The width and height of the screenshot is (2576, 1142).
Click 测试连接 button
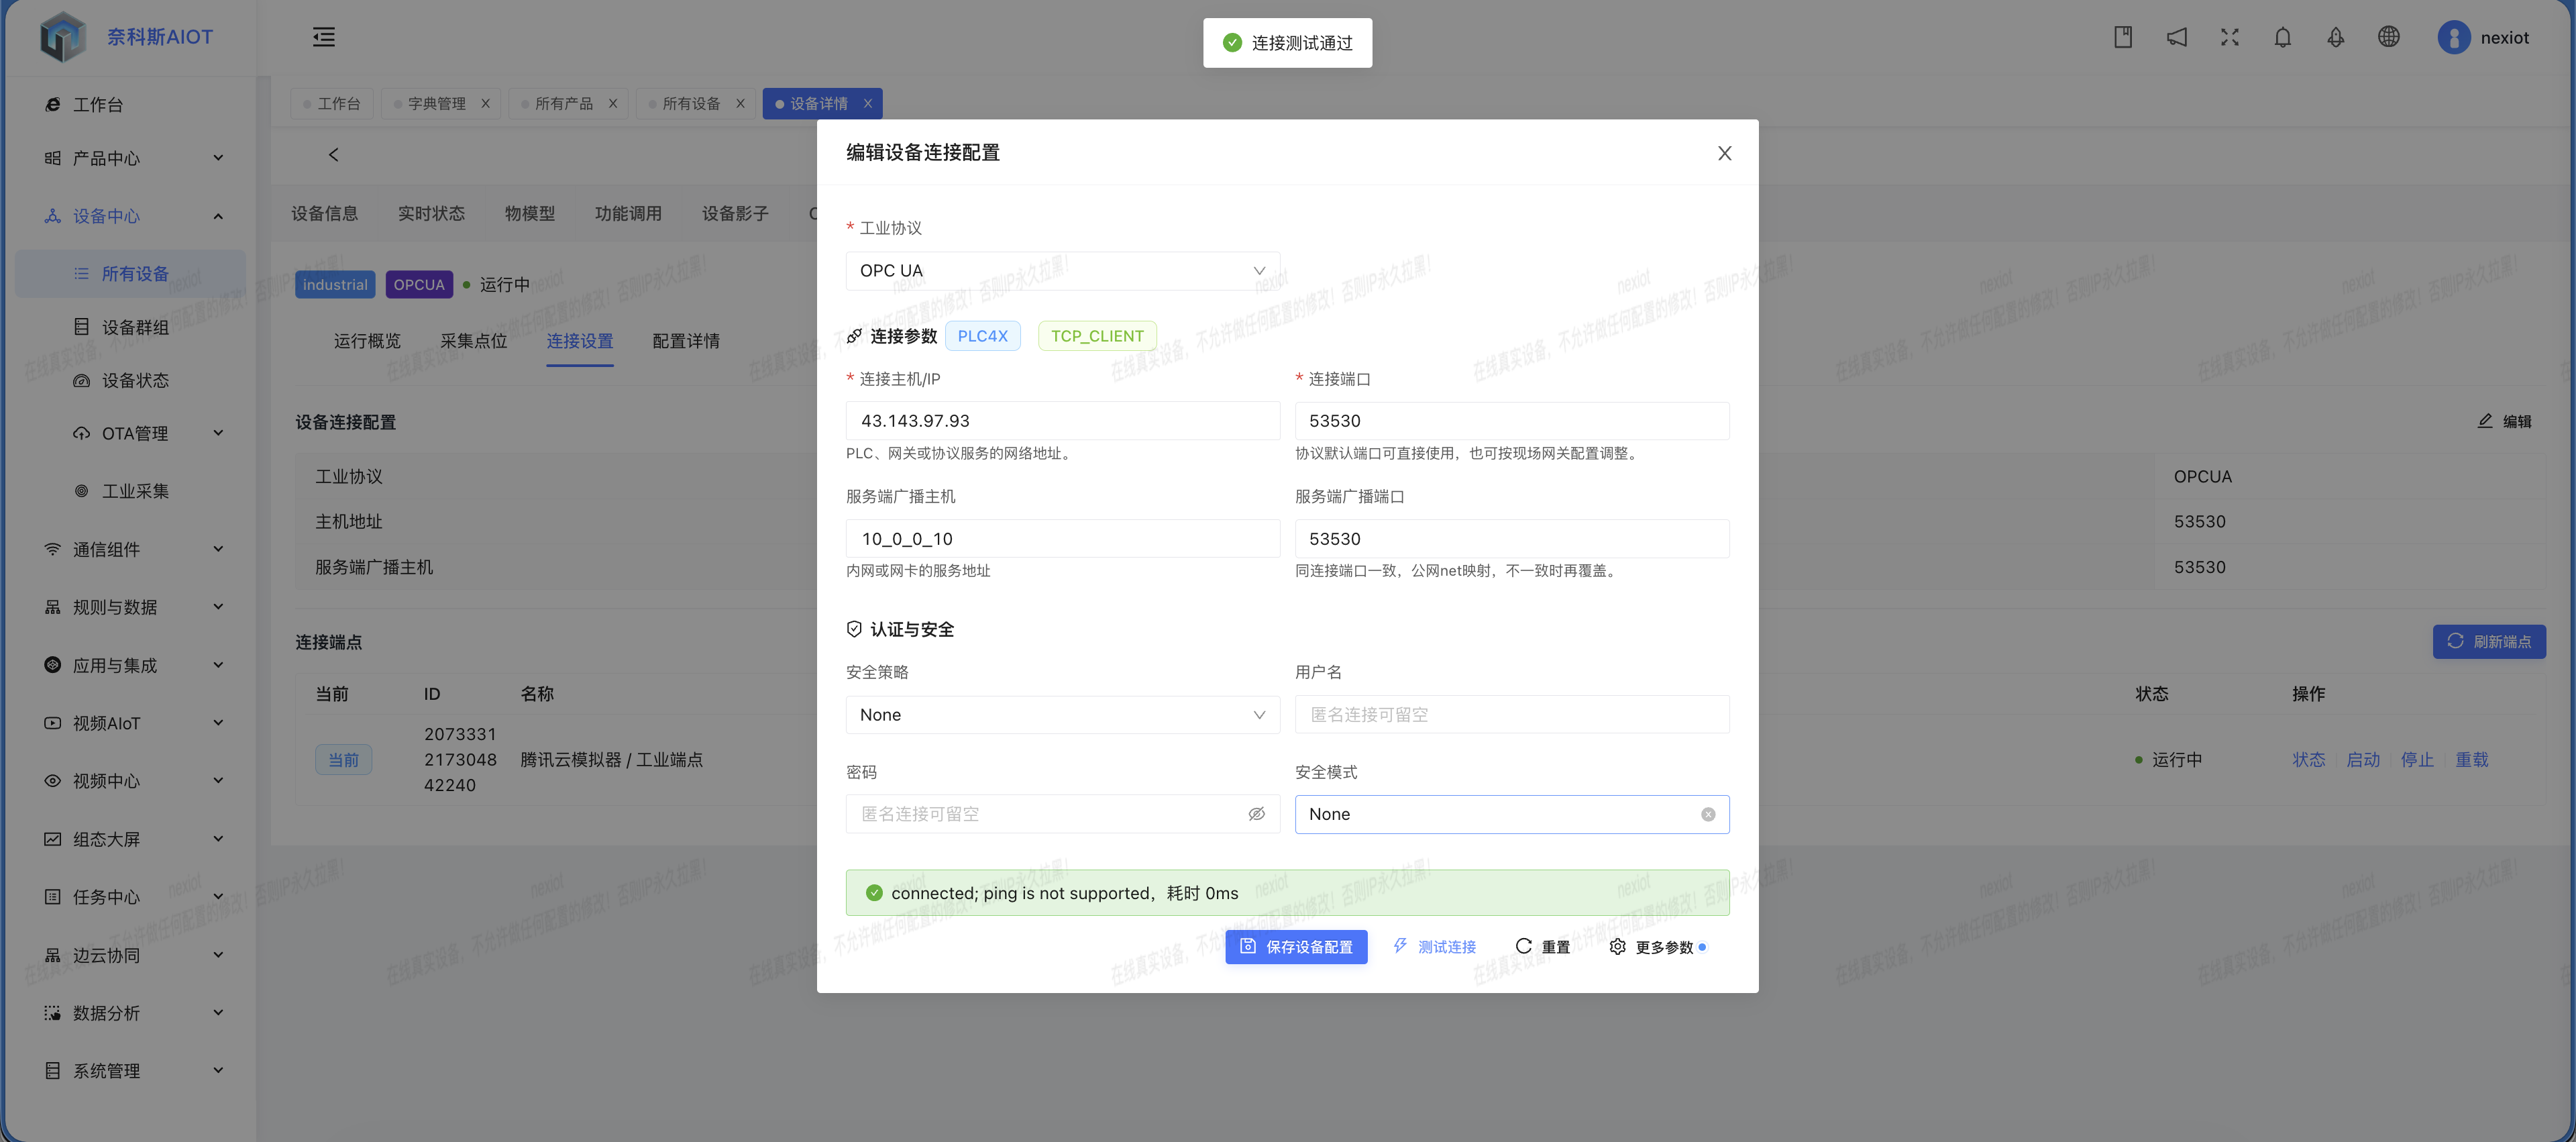[x=1435, y=946]
